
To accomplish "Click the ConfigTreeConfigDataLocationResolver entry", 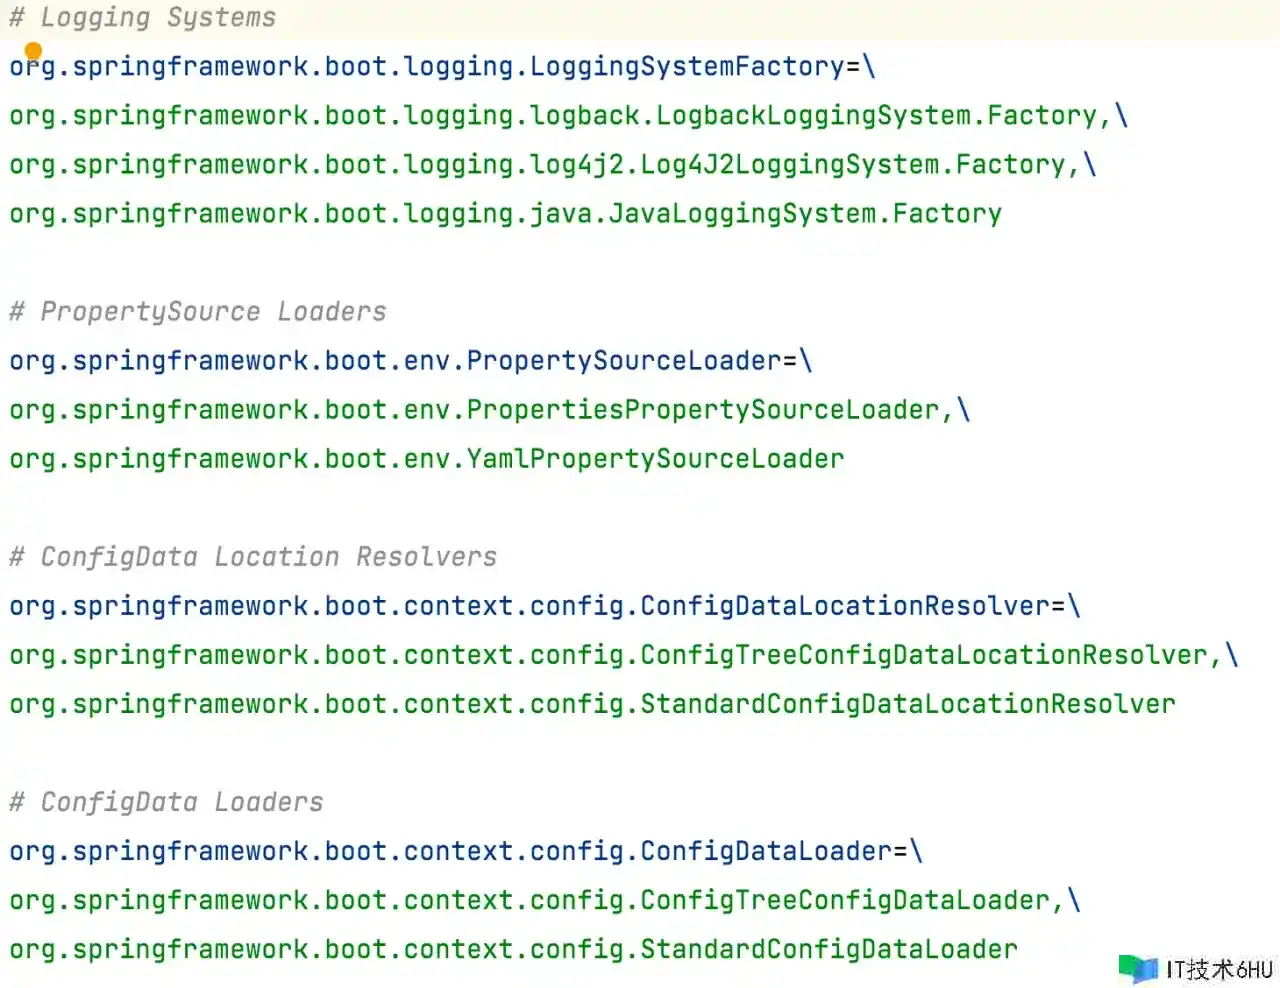I will pos(623,655).
